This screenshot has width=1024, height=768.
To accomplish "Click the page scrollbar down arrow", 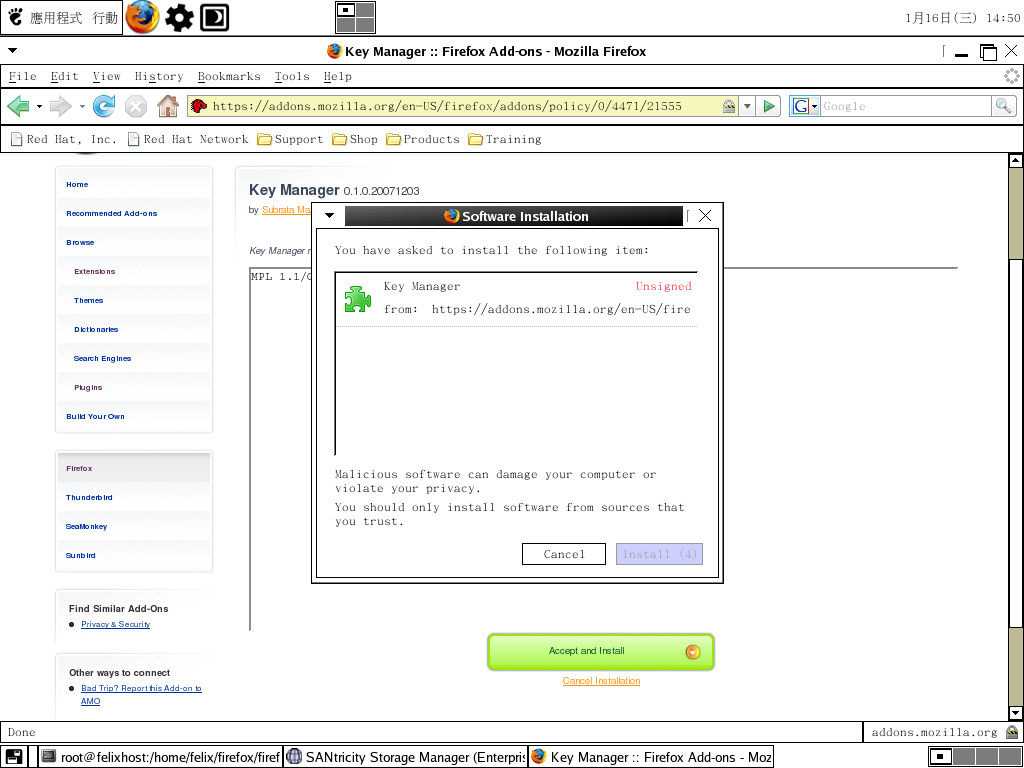I will pos(1015,713).
